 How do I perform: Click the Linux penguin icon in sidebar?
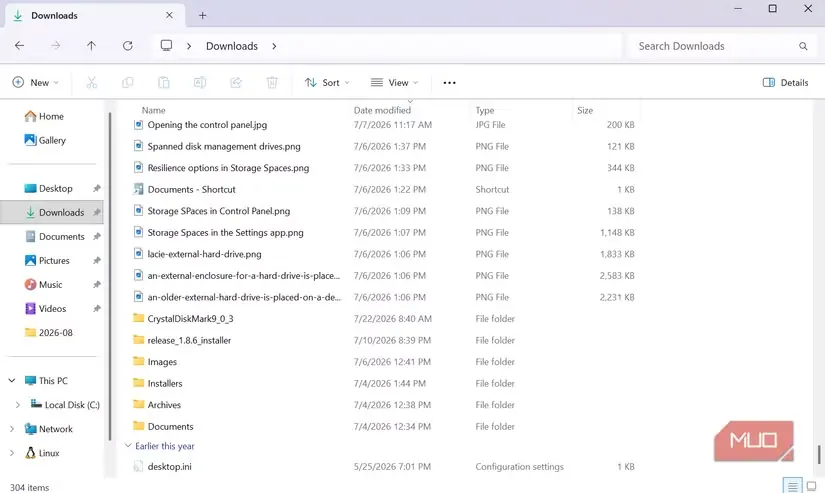pyautogui.click(x=31, y=452)
